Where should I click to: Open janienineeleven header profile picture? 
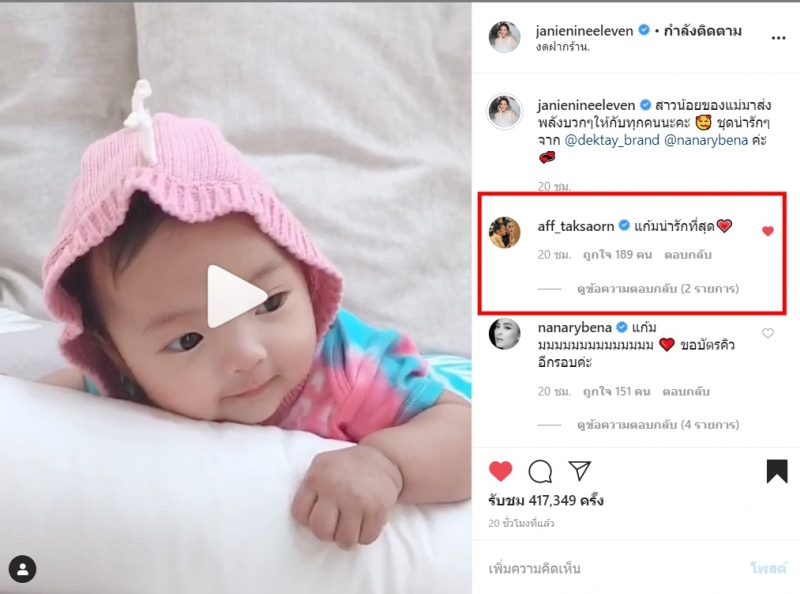(x=505, y=37)
